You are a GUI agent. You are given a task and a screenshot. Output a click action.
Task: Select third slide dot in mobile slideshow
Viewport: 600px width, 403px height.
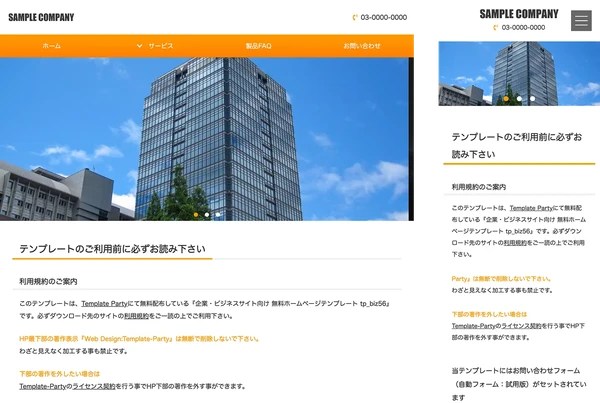pos(532,99)
